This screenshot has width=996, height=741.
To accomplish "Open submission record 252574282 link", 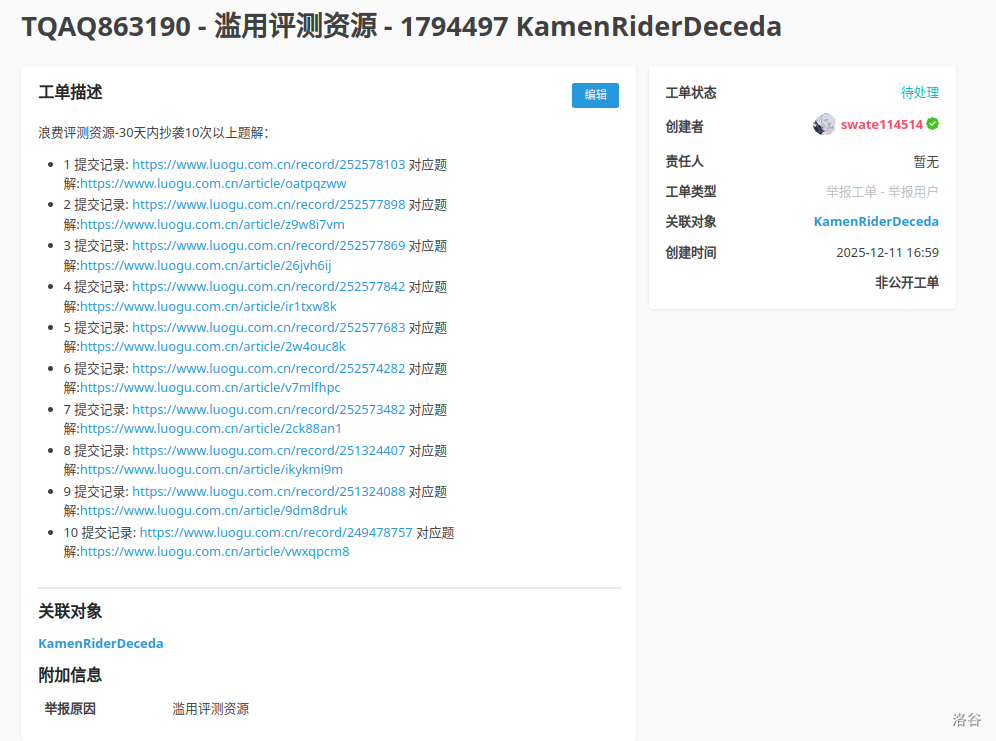I will (x=268, y=369).
